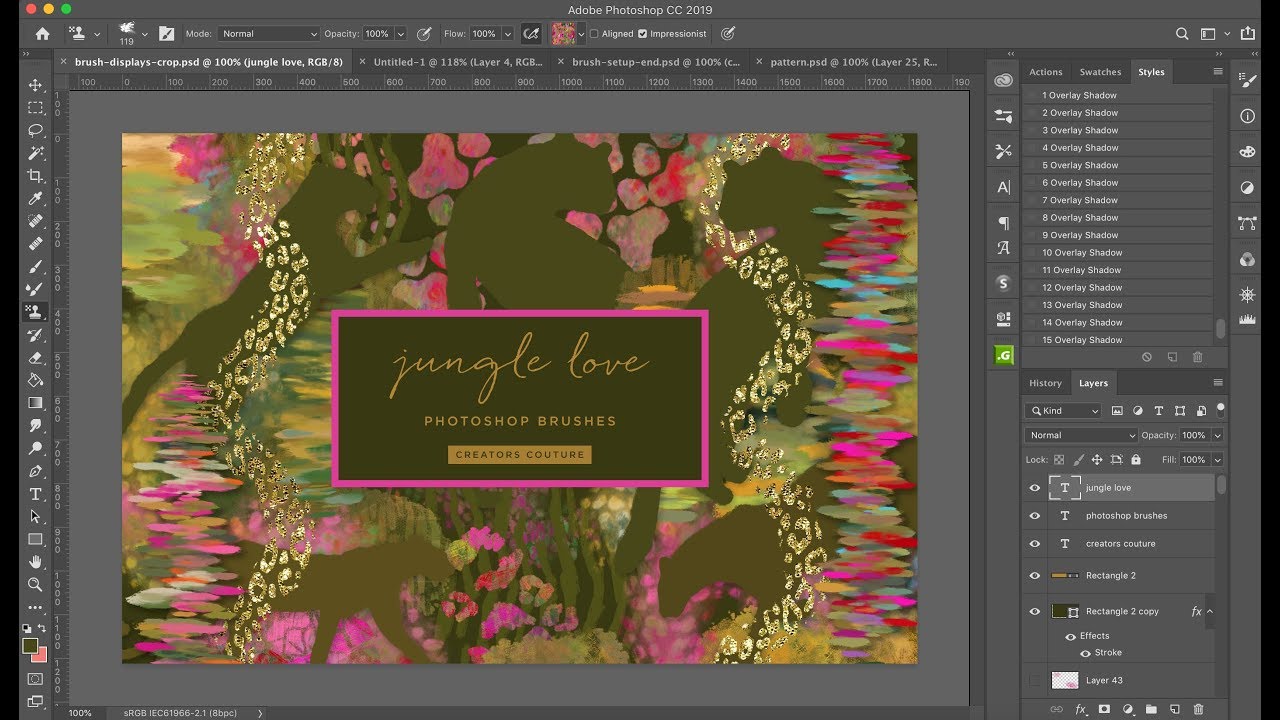1280x720 pixels.
Task: Open the layer Kind filter dropdown
Action: coord(1063,410)
